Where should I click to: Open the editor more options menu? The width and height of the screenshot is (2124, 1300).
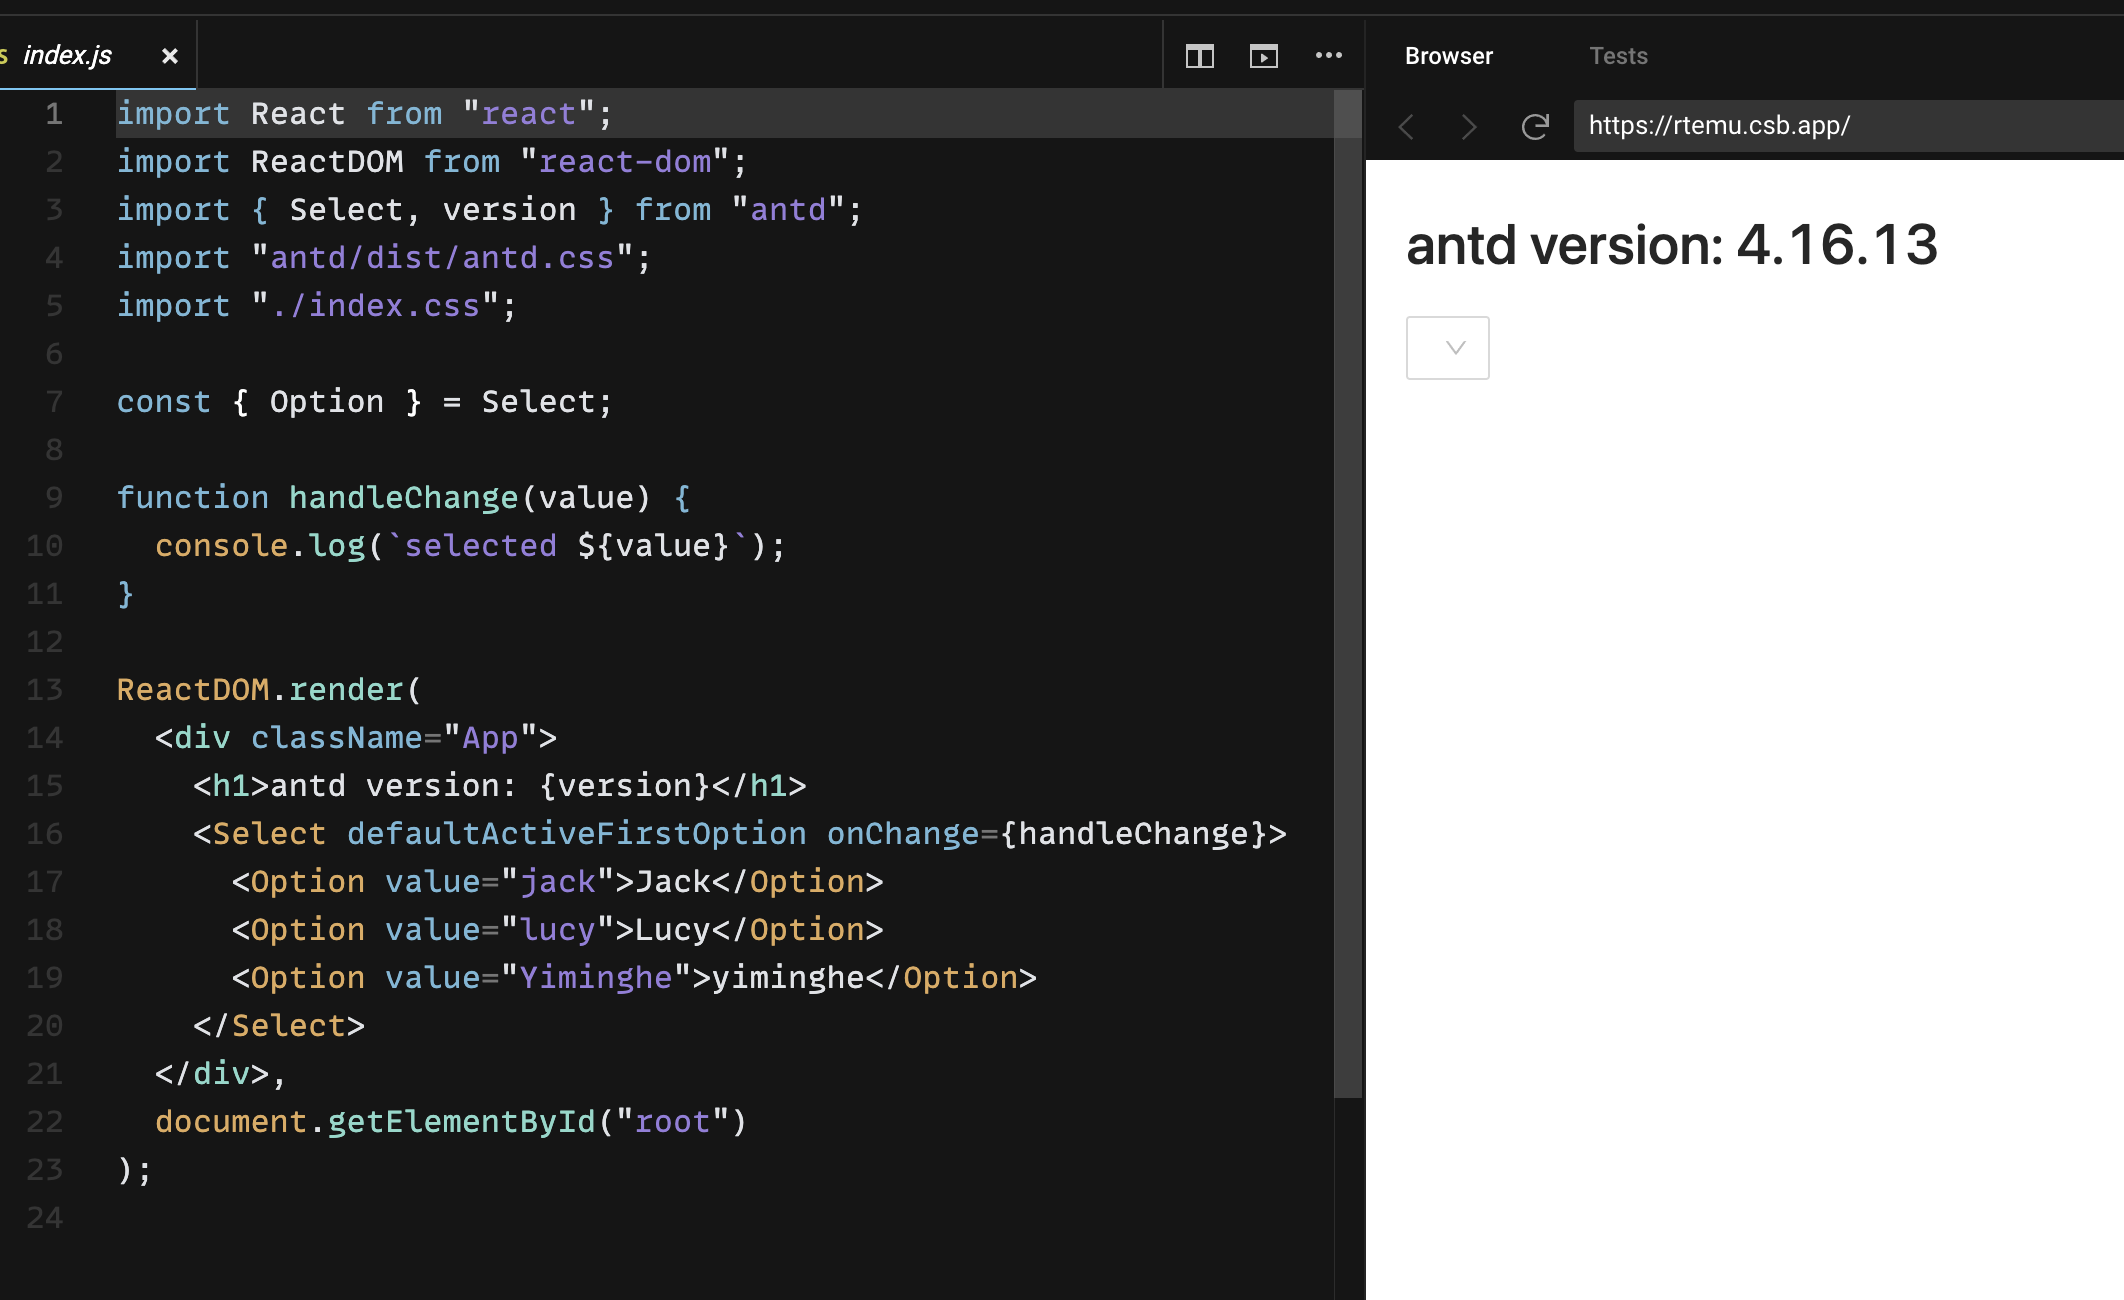(x=1328, y=56)
